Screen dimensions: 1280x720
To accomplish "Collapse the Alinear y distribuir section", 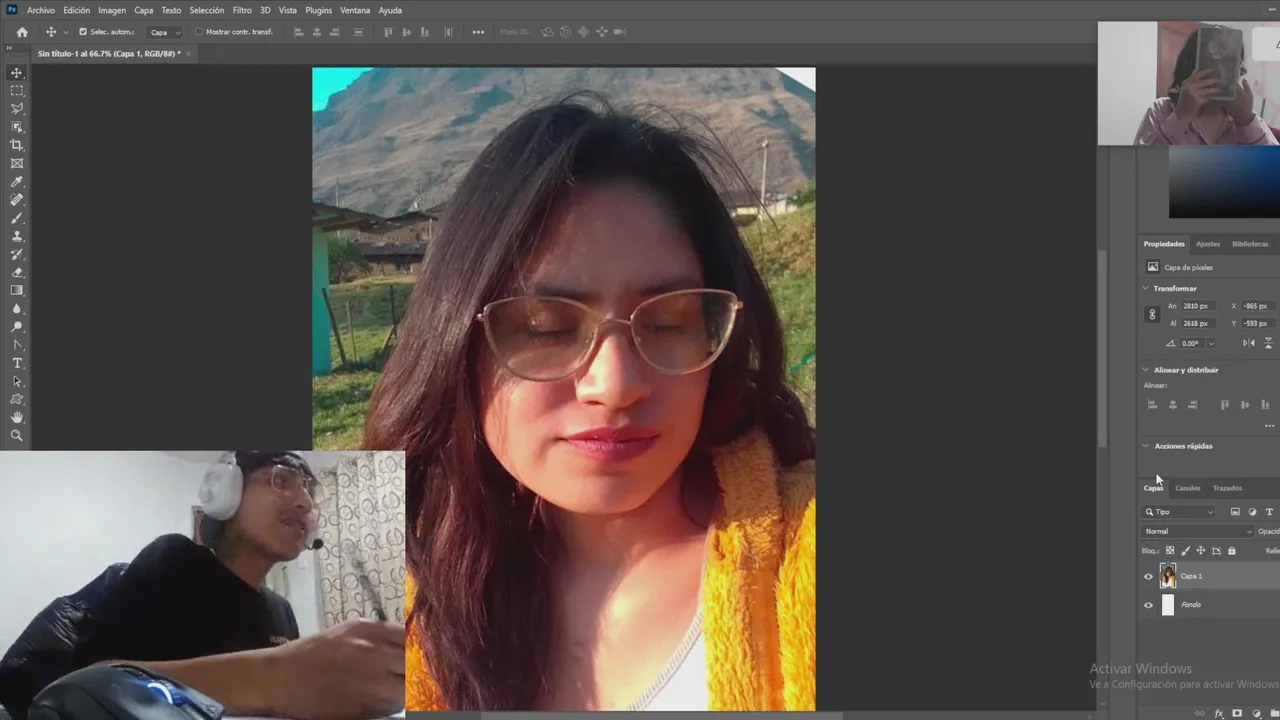I will point(1146,370).
